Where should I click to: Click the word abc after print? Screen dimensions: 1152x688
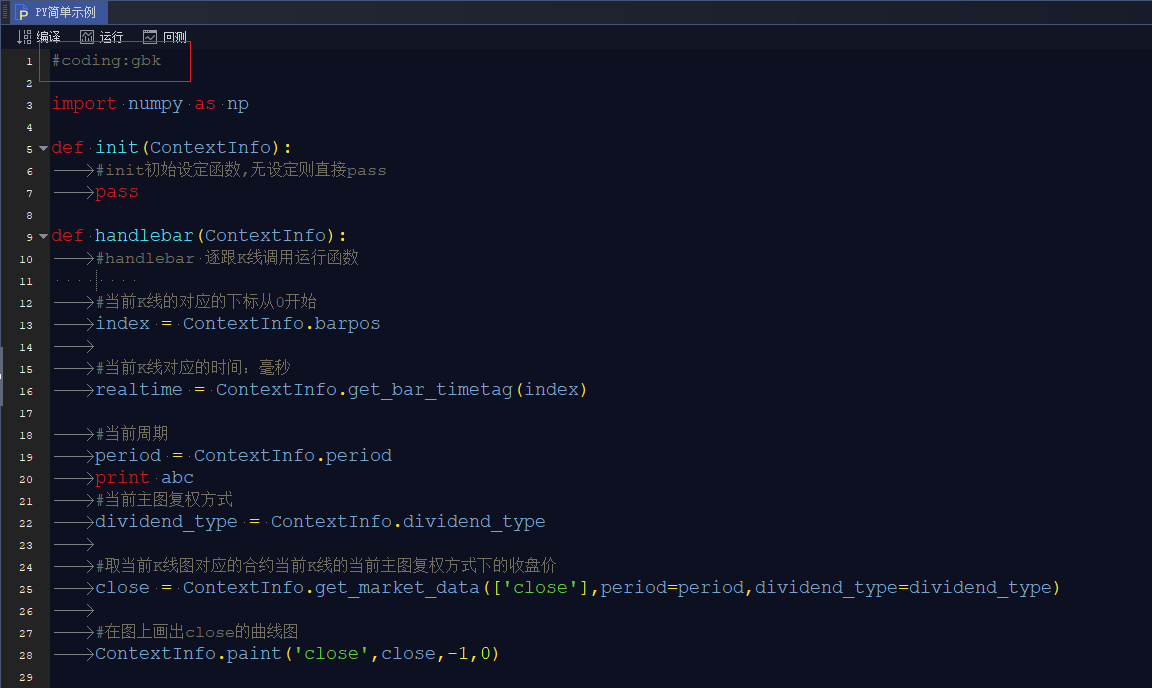pos(177,478)
